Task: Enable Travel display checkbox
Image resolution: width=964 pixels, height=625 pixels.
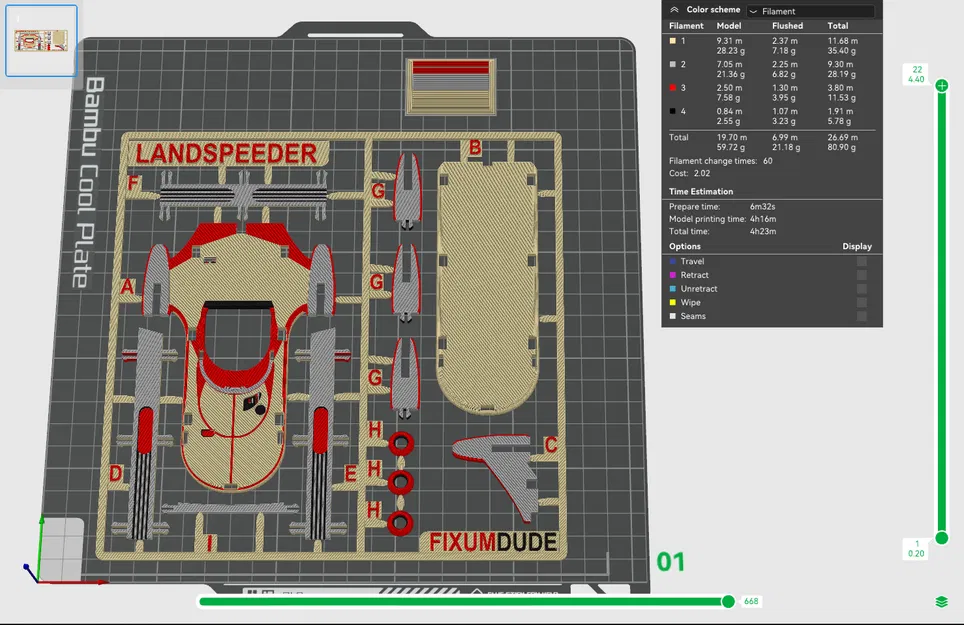Action: click(862, 261)
